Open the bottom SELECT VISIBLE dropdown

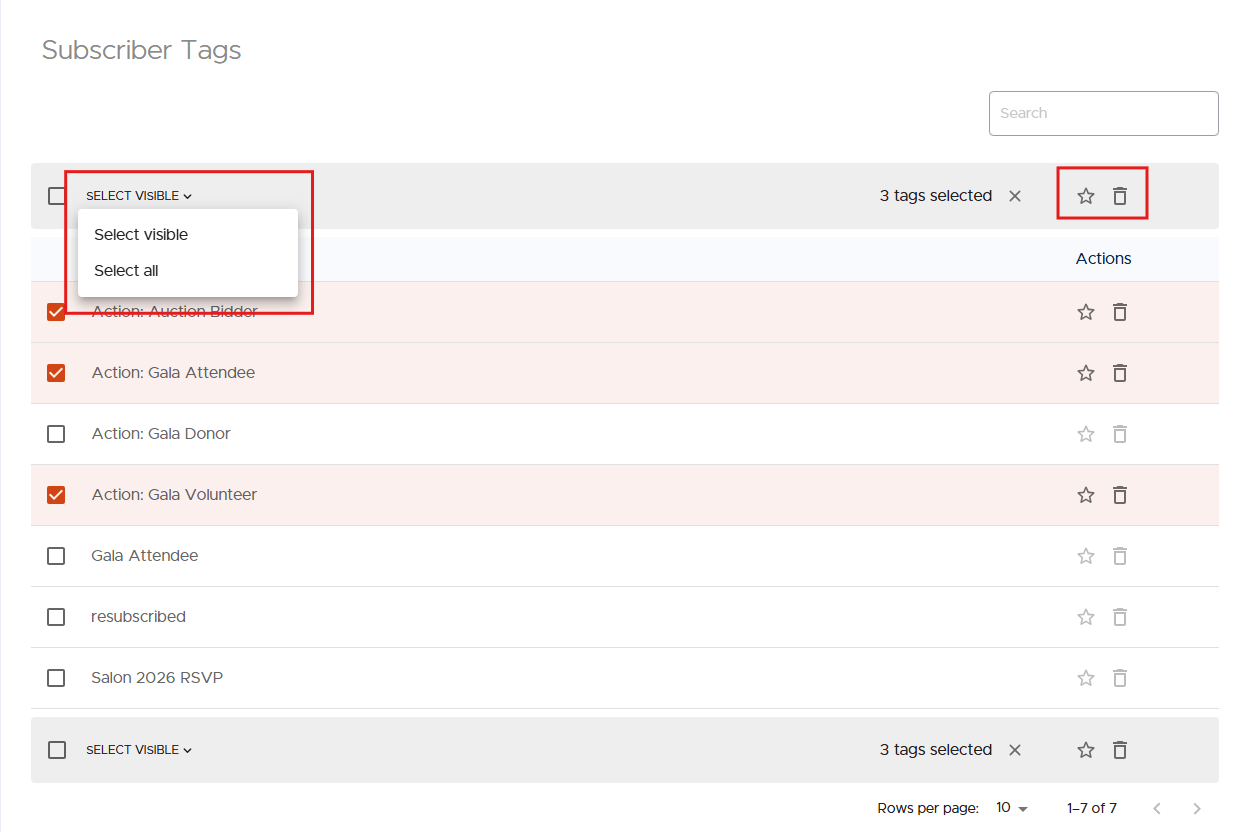tap(139, 750)
